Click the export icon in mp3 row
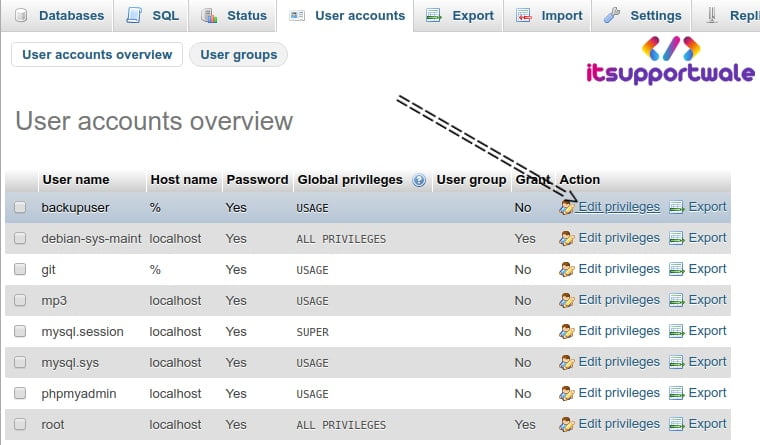 coord(677,301)
